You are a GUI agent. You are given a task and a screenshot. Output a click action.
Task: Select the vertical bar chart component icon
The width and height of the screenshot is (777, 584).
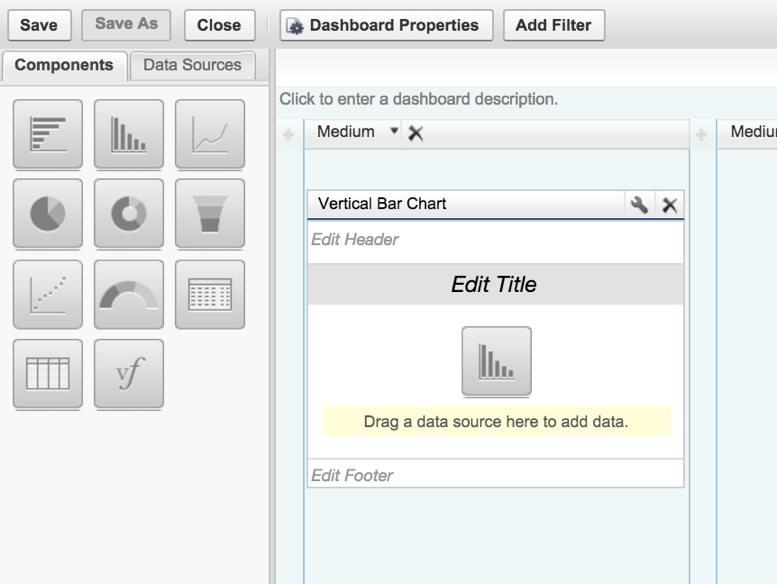click(129, 133)
